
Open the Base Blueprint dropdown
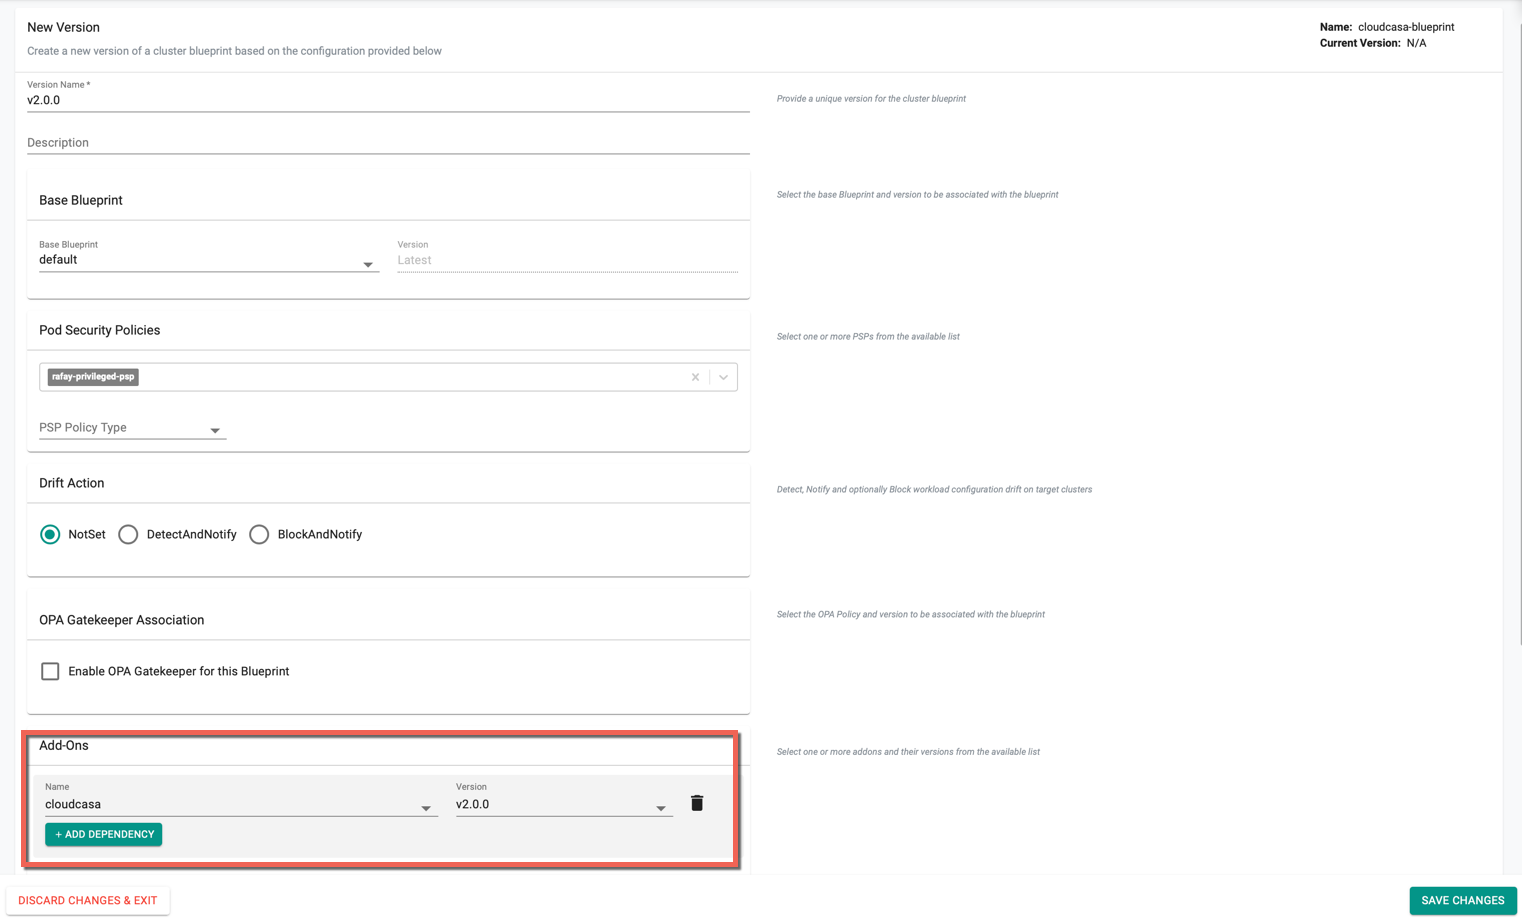[x=208, y=260]
